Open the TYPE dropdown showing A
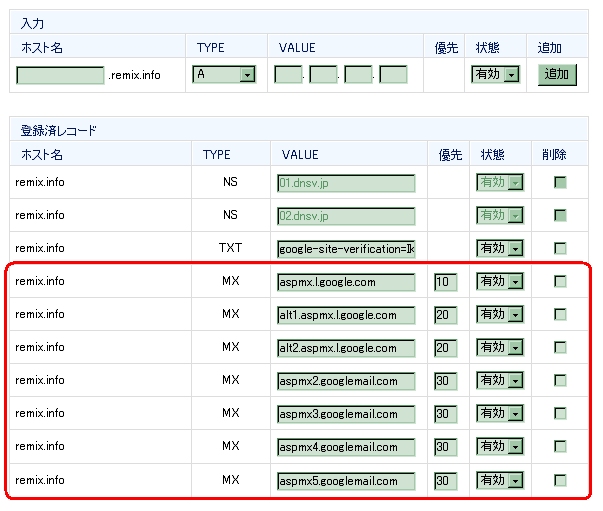 (x=224, y=74)
